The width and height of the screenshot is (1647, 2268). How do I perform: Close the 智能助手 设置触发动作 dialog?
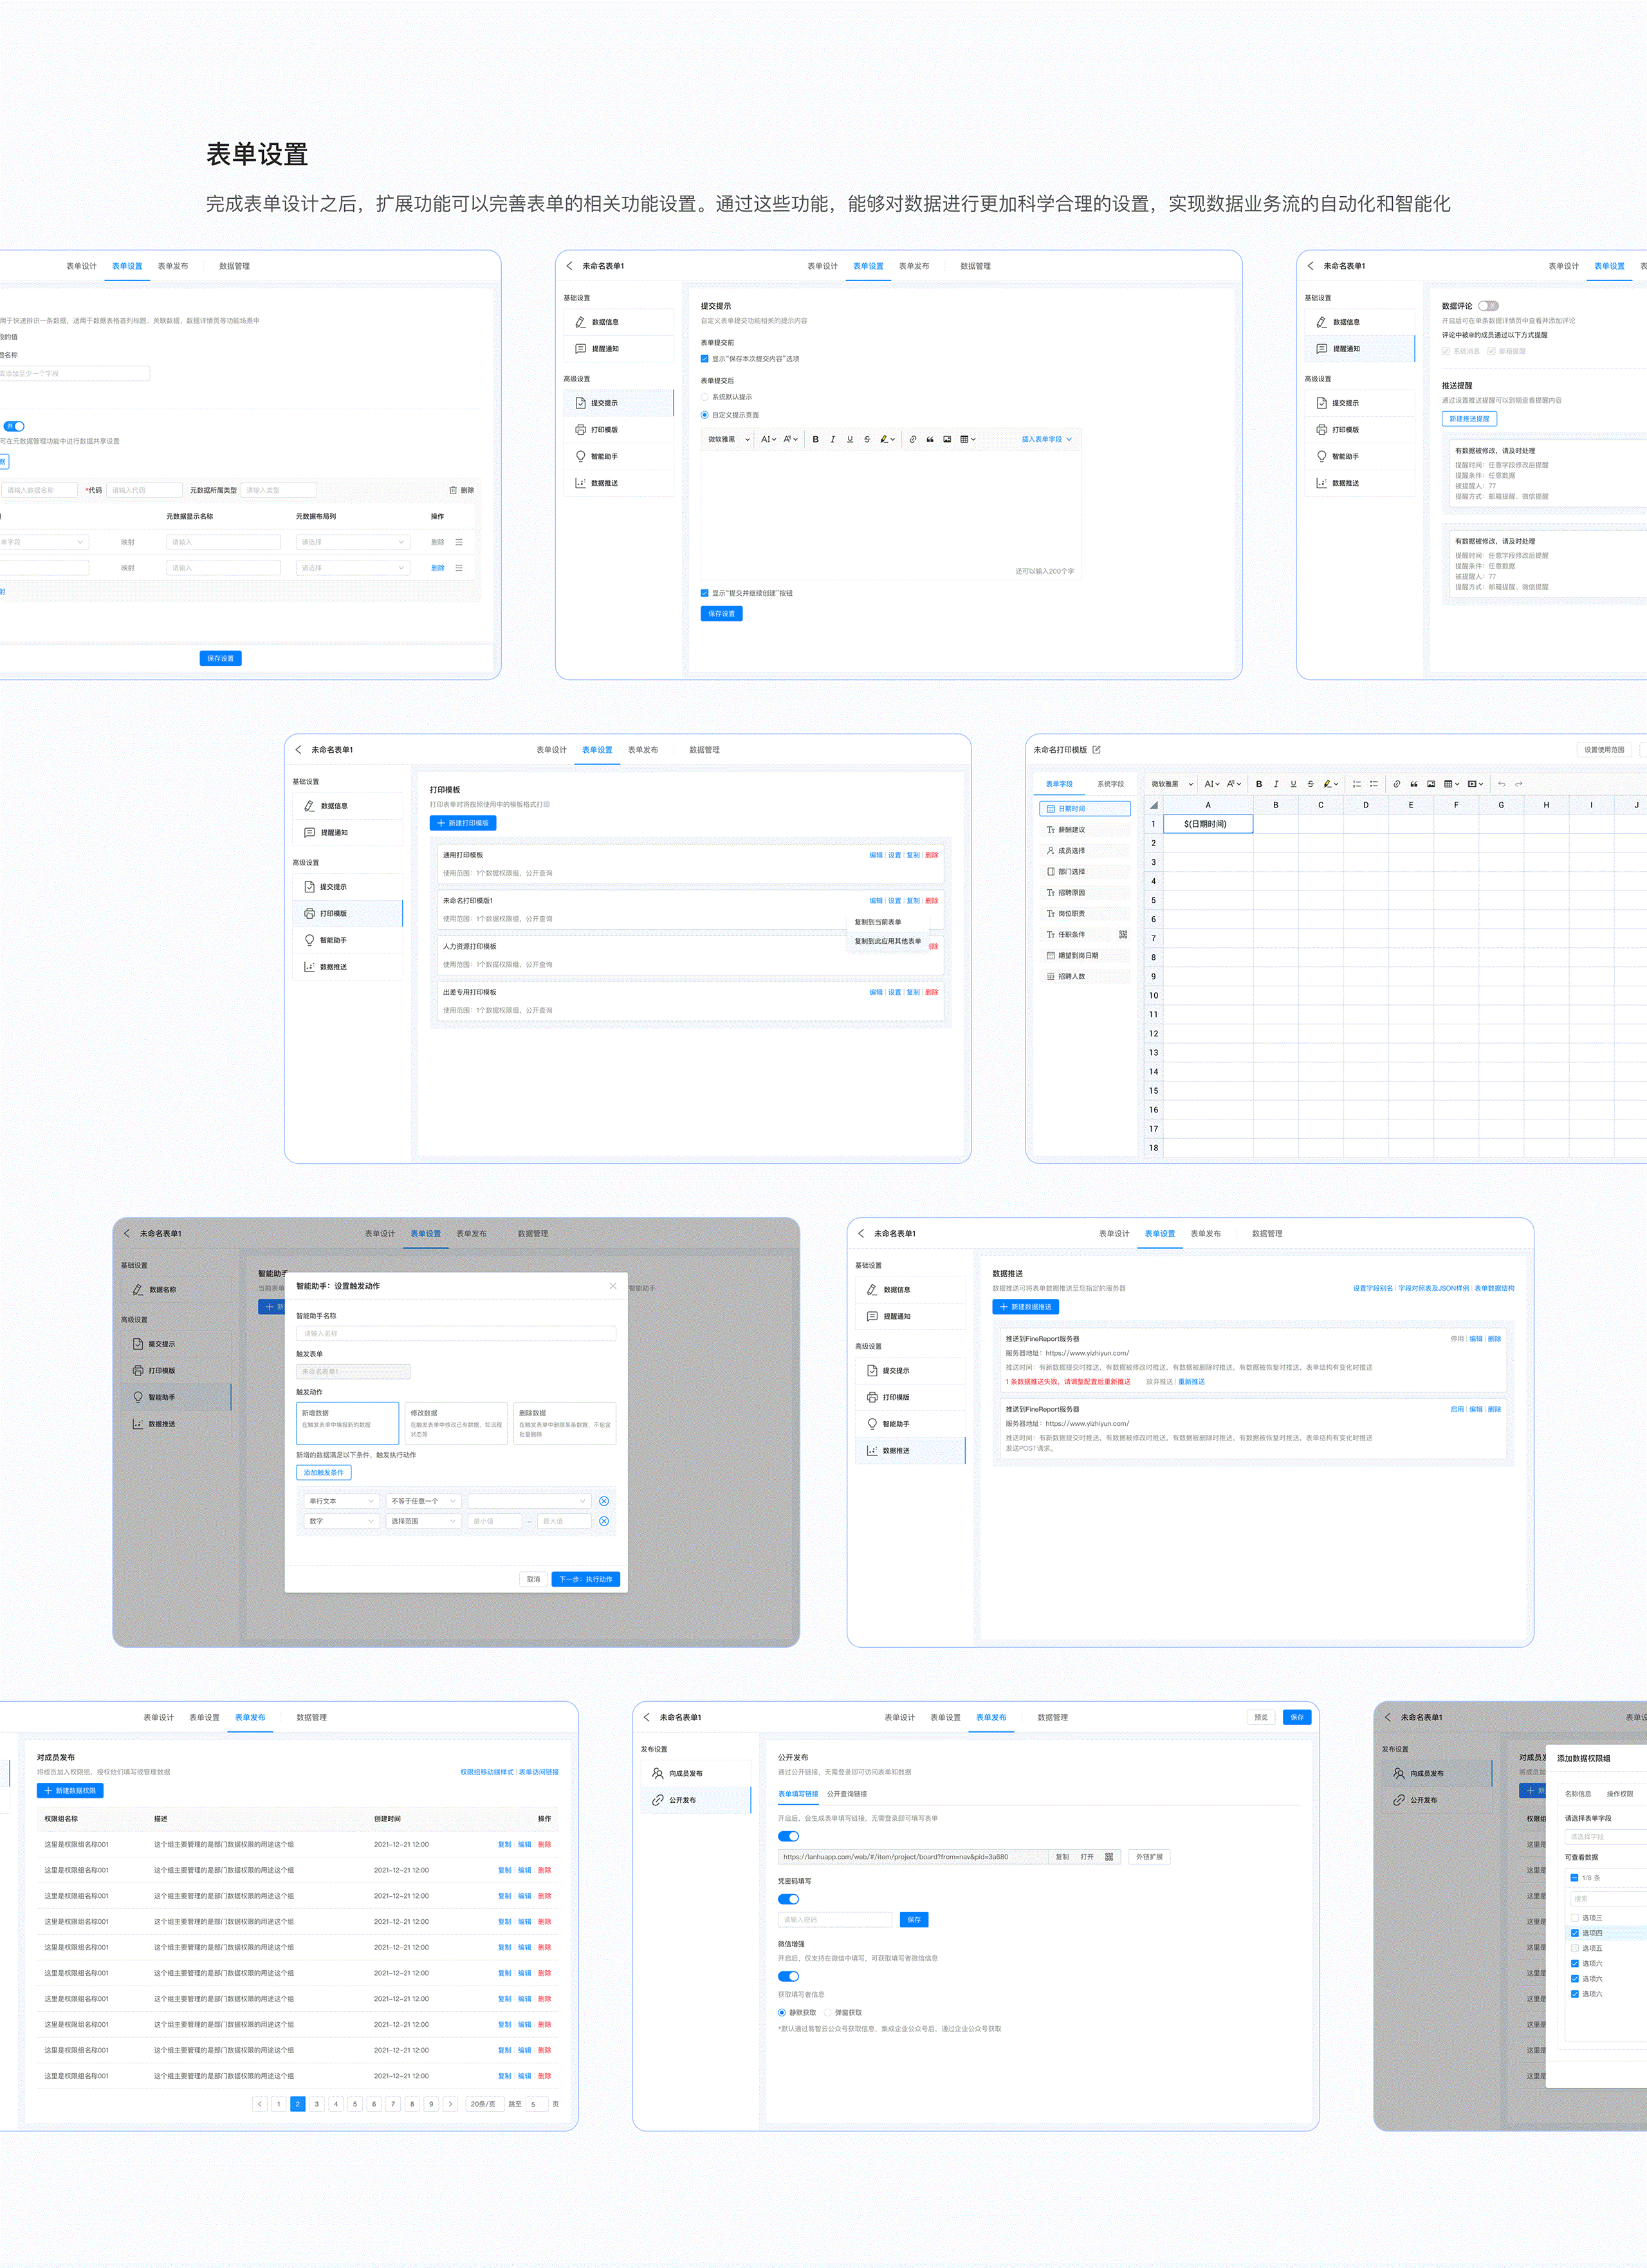[613, 1286]
